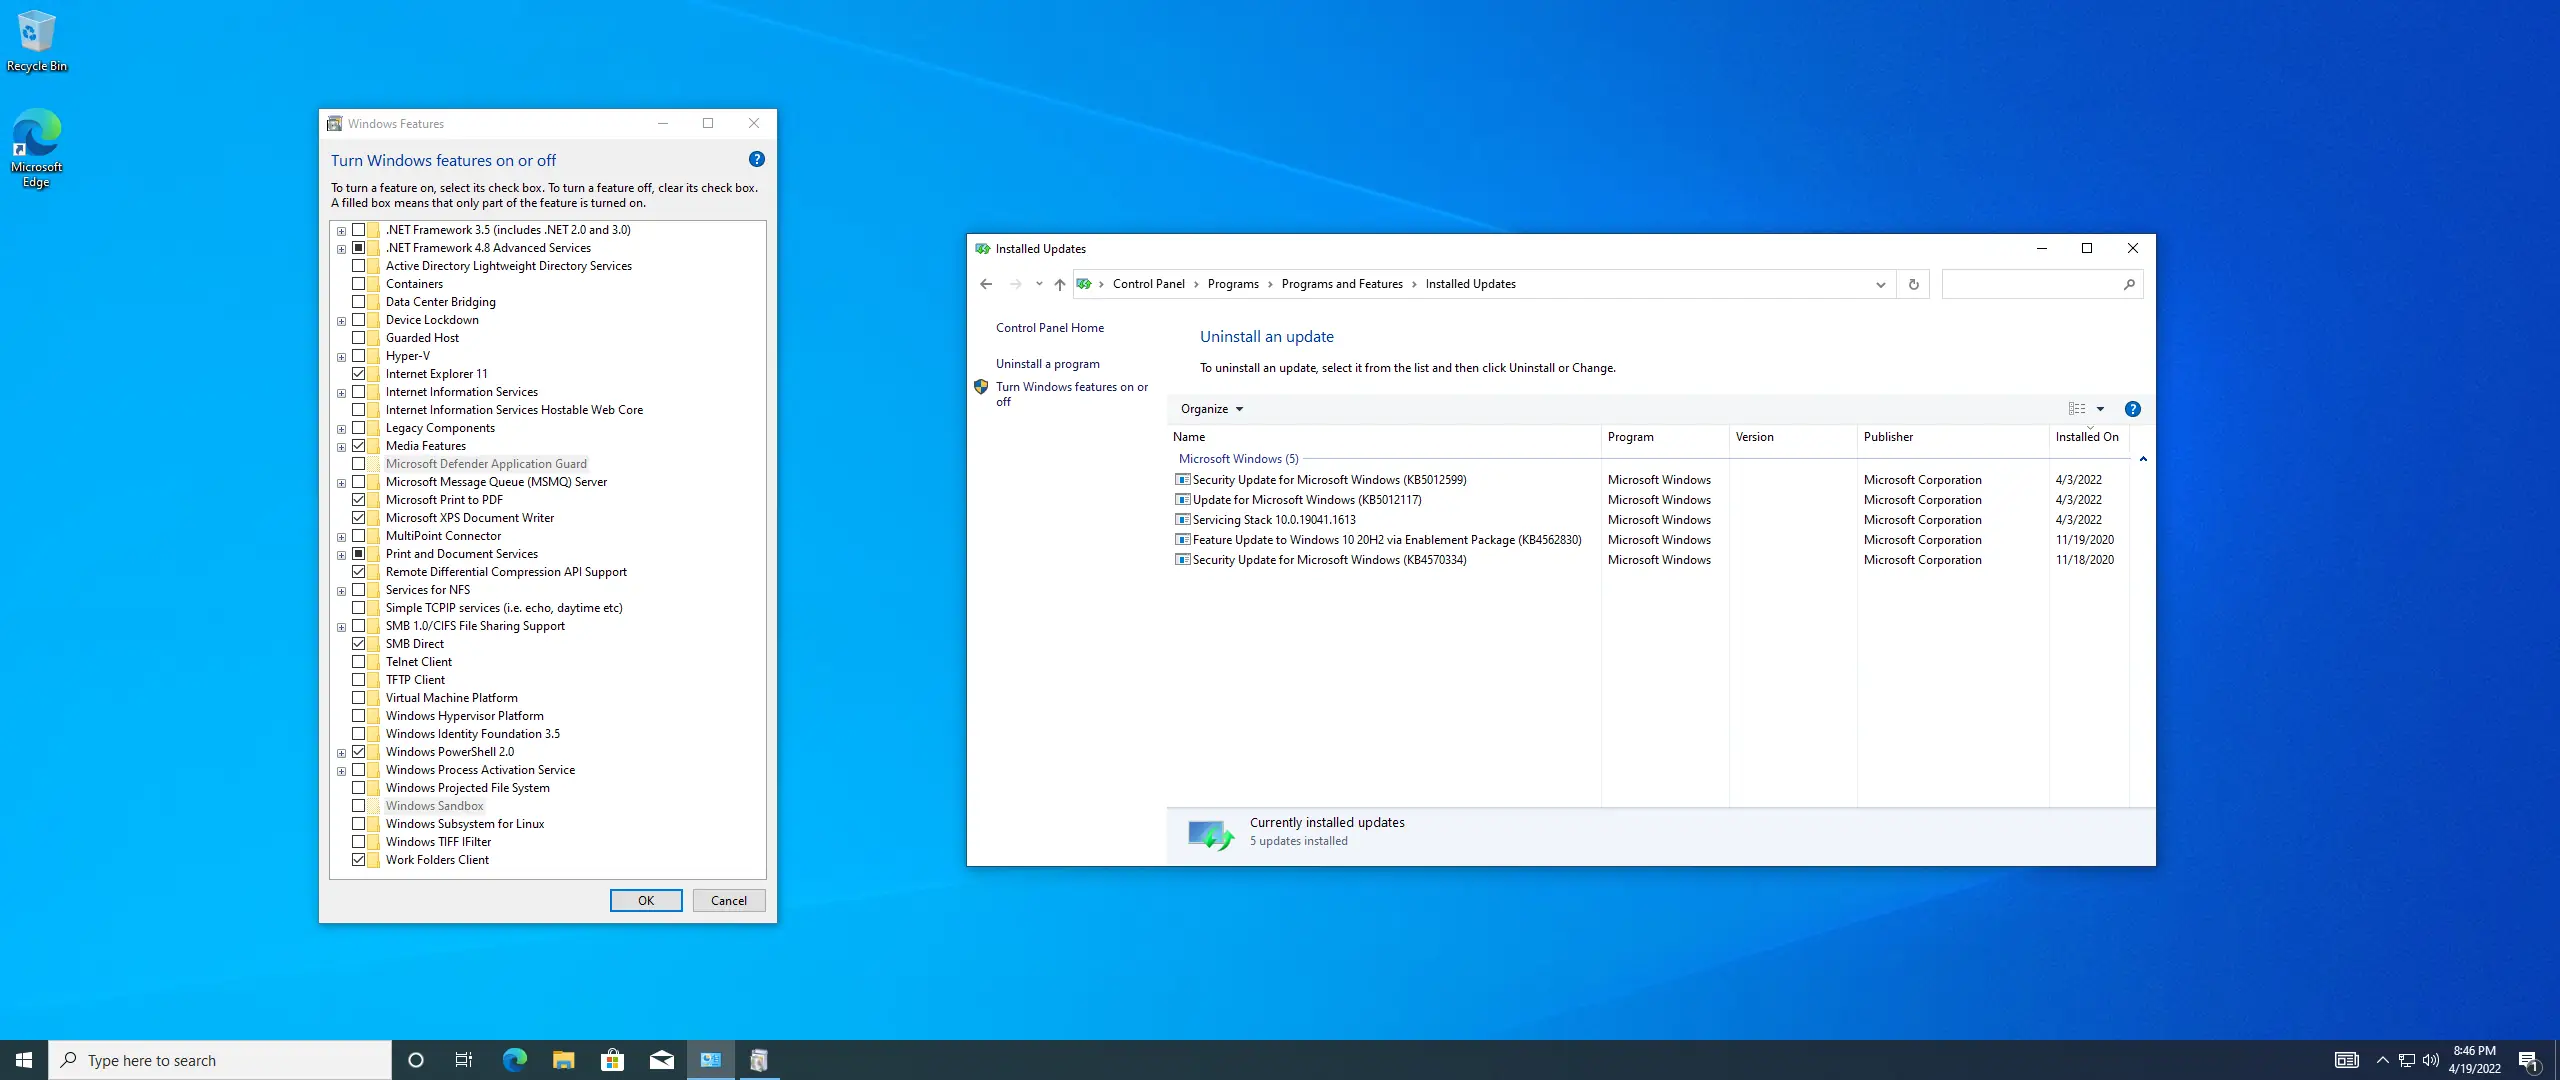
Task: Enable Telnet Client checkbox
Action: click(x=358, y=662)
